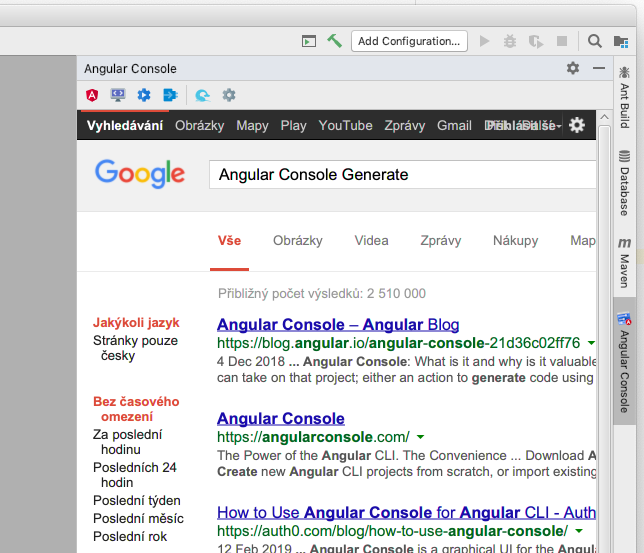Open the Maven side tab

(624, 263)
